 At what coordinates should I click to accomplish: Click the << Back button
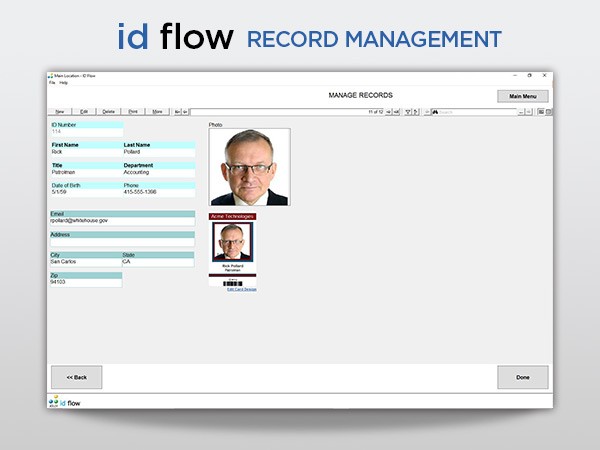[77, 377]
